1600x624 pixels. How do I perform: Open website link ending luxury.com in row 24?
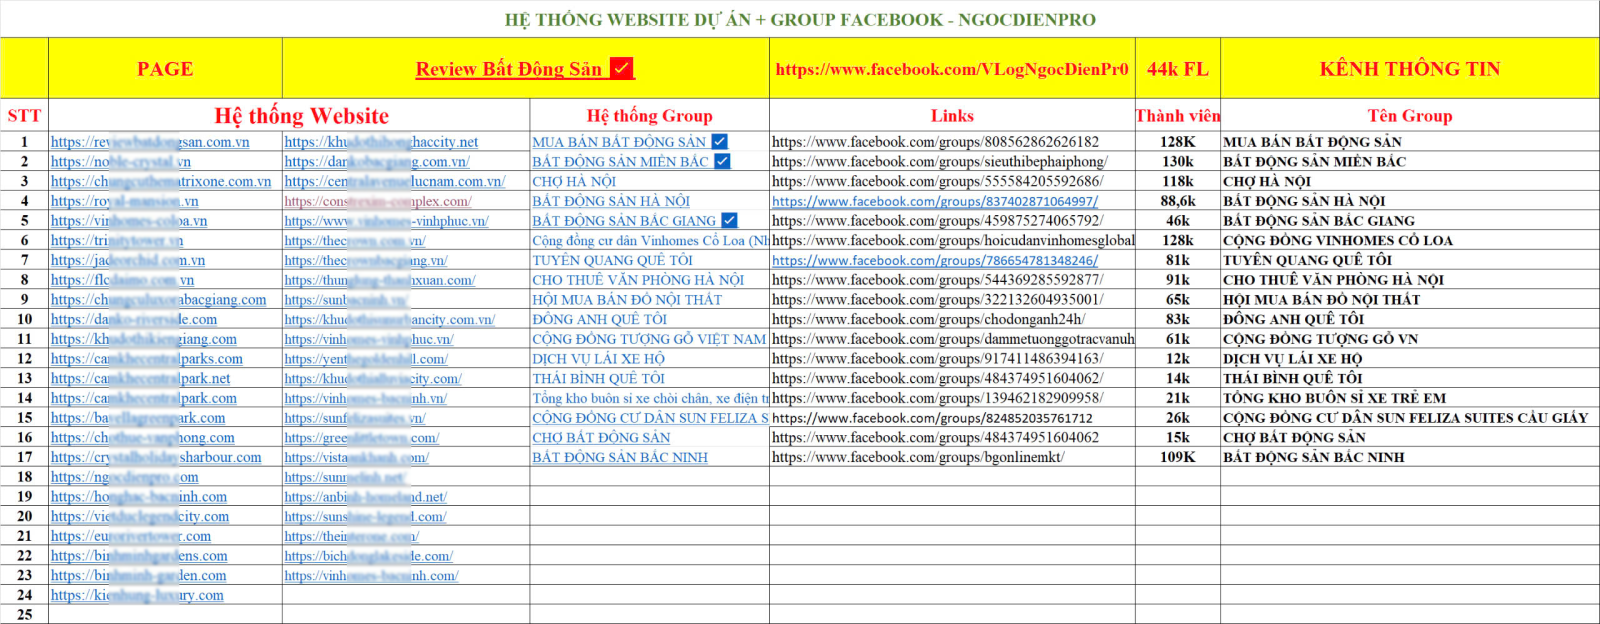point(137,595)
